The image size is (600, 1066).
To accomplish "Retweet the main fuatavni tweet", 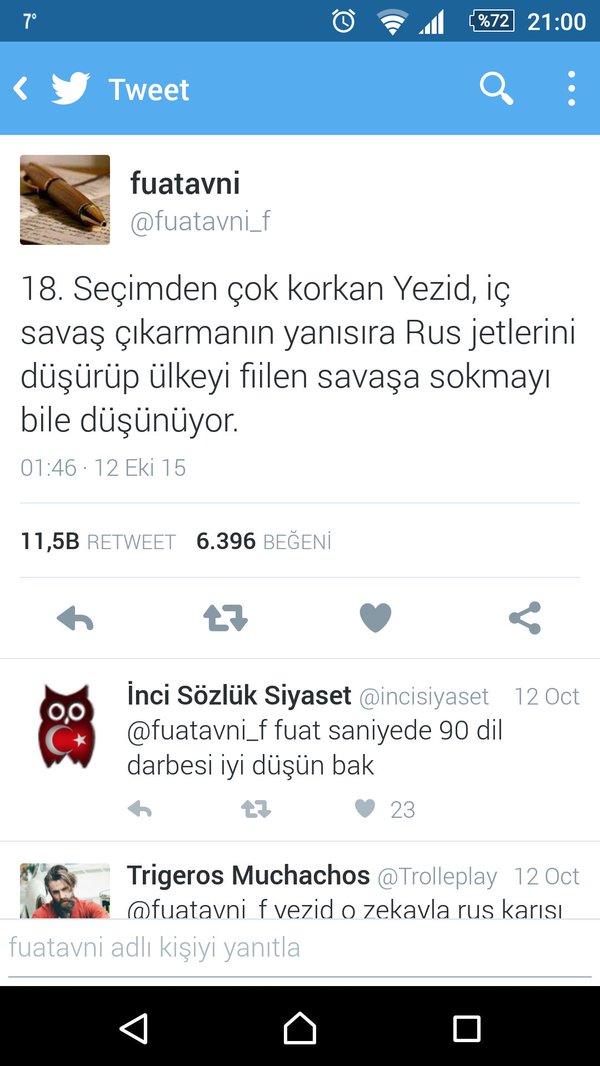I will tap(226, 618).
